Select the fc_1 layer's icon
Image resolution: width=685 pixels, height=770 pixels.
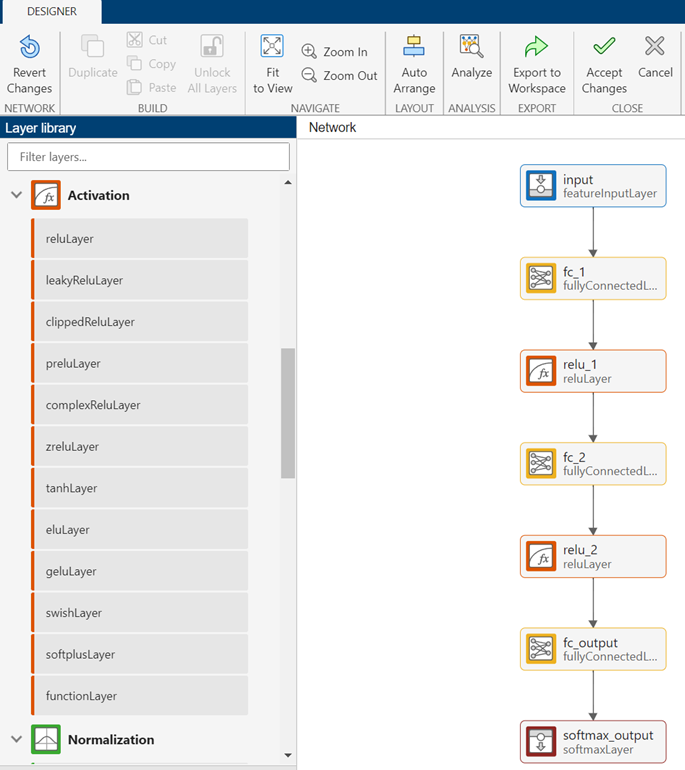click(541, 278)
